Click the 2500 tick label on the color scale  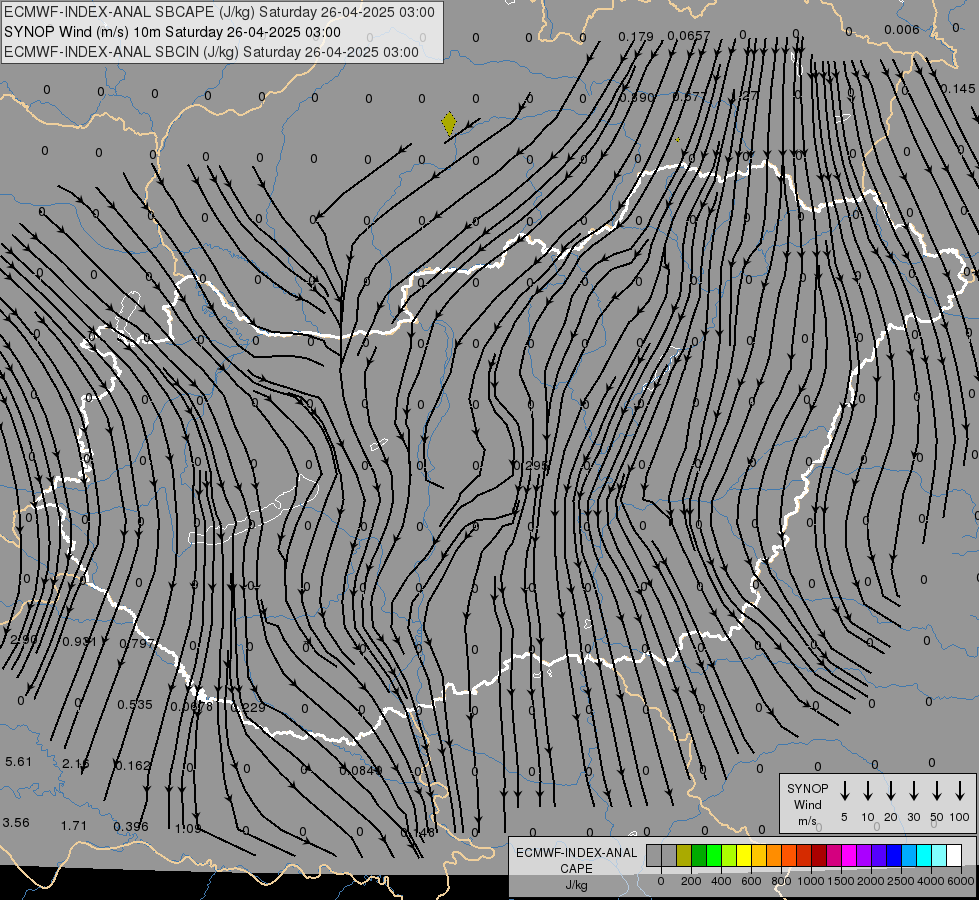click(900, 881)
